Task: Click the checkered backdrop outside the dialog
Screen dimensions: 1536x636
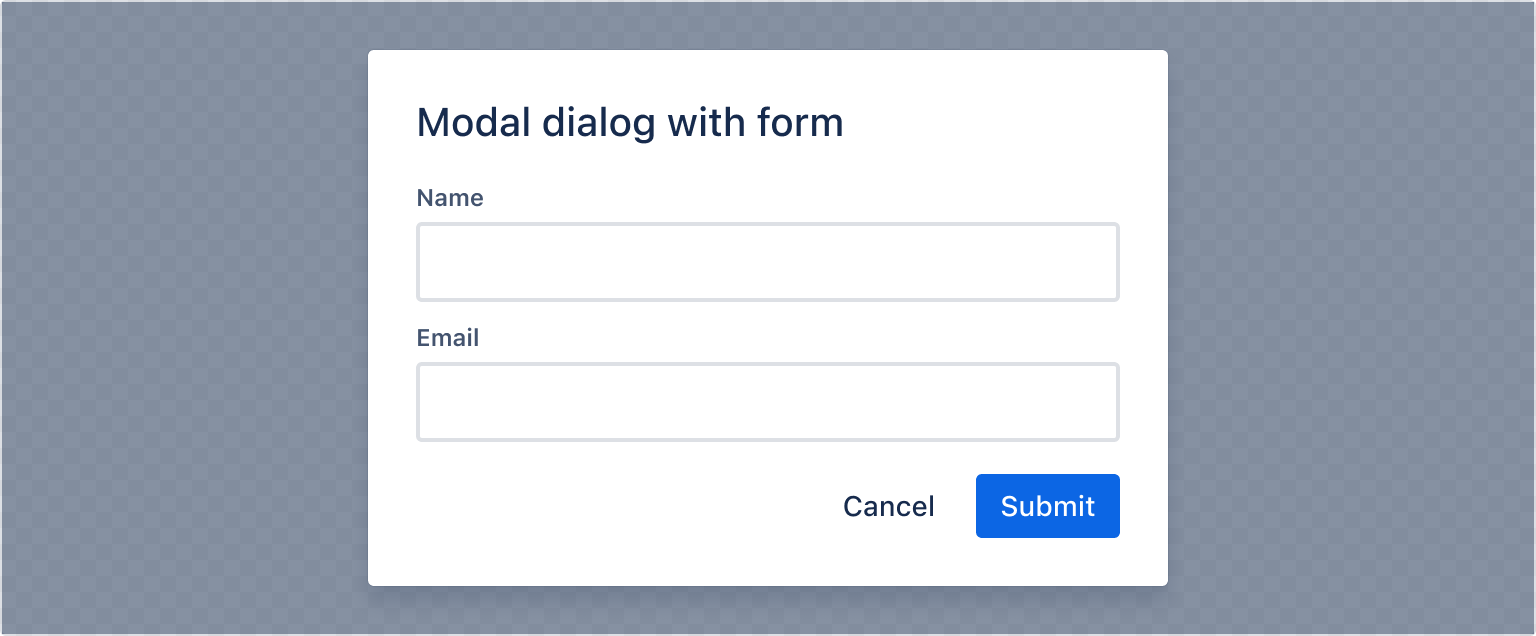Action: [x=180, y=318]
